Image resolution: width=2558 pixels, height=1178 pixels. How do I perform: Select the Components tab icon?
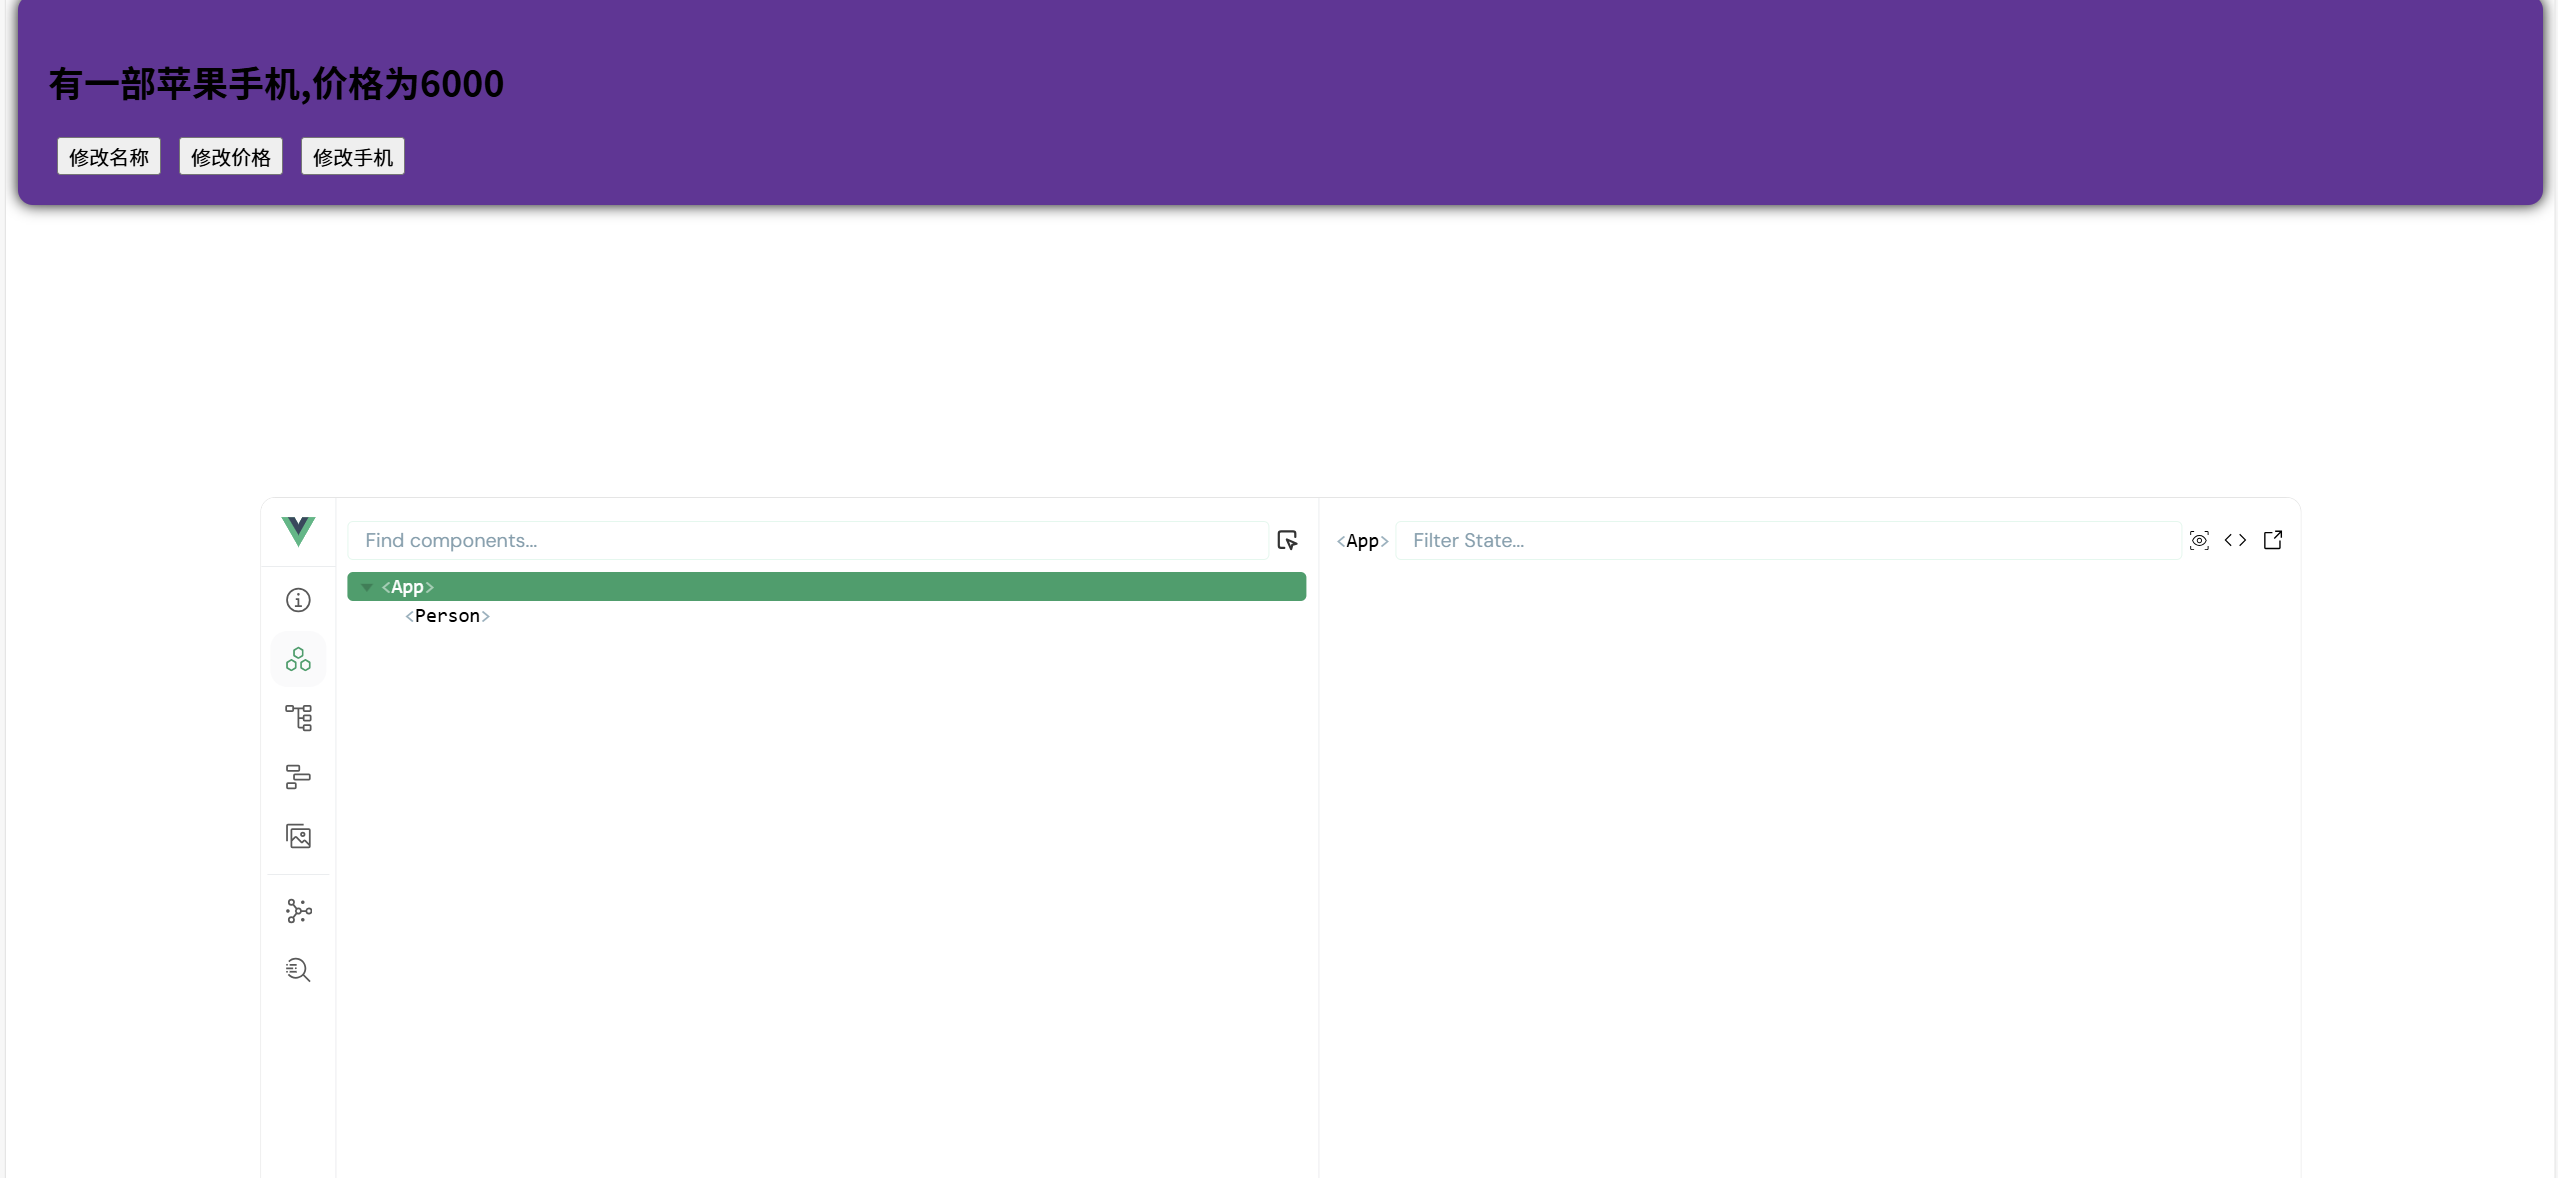pyautogui.click(x=298, y=659)
